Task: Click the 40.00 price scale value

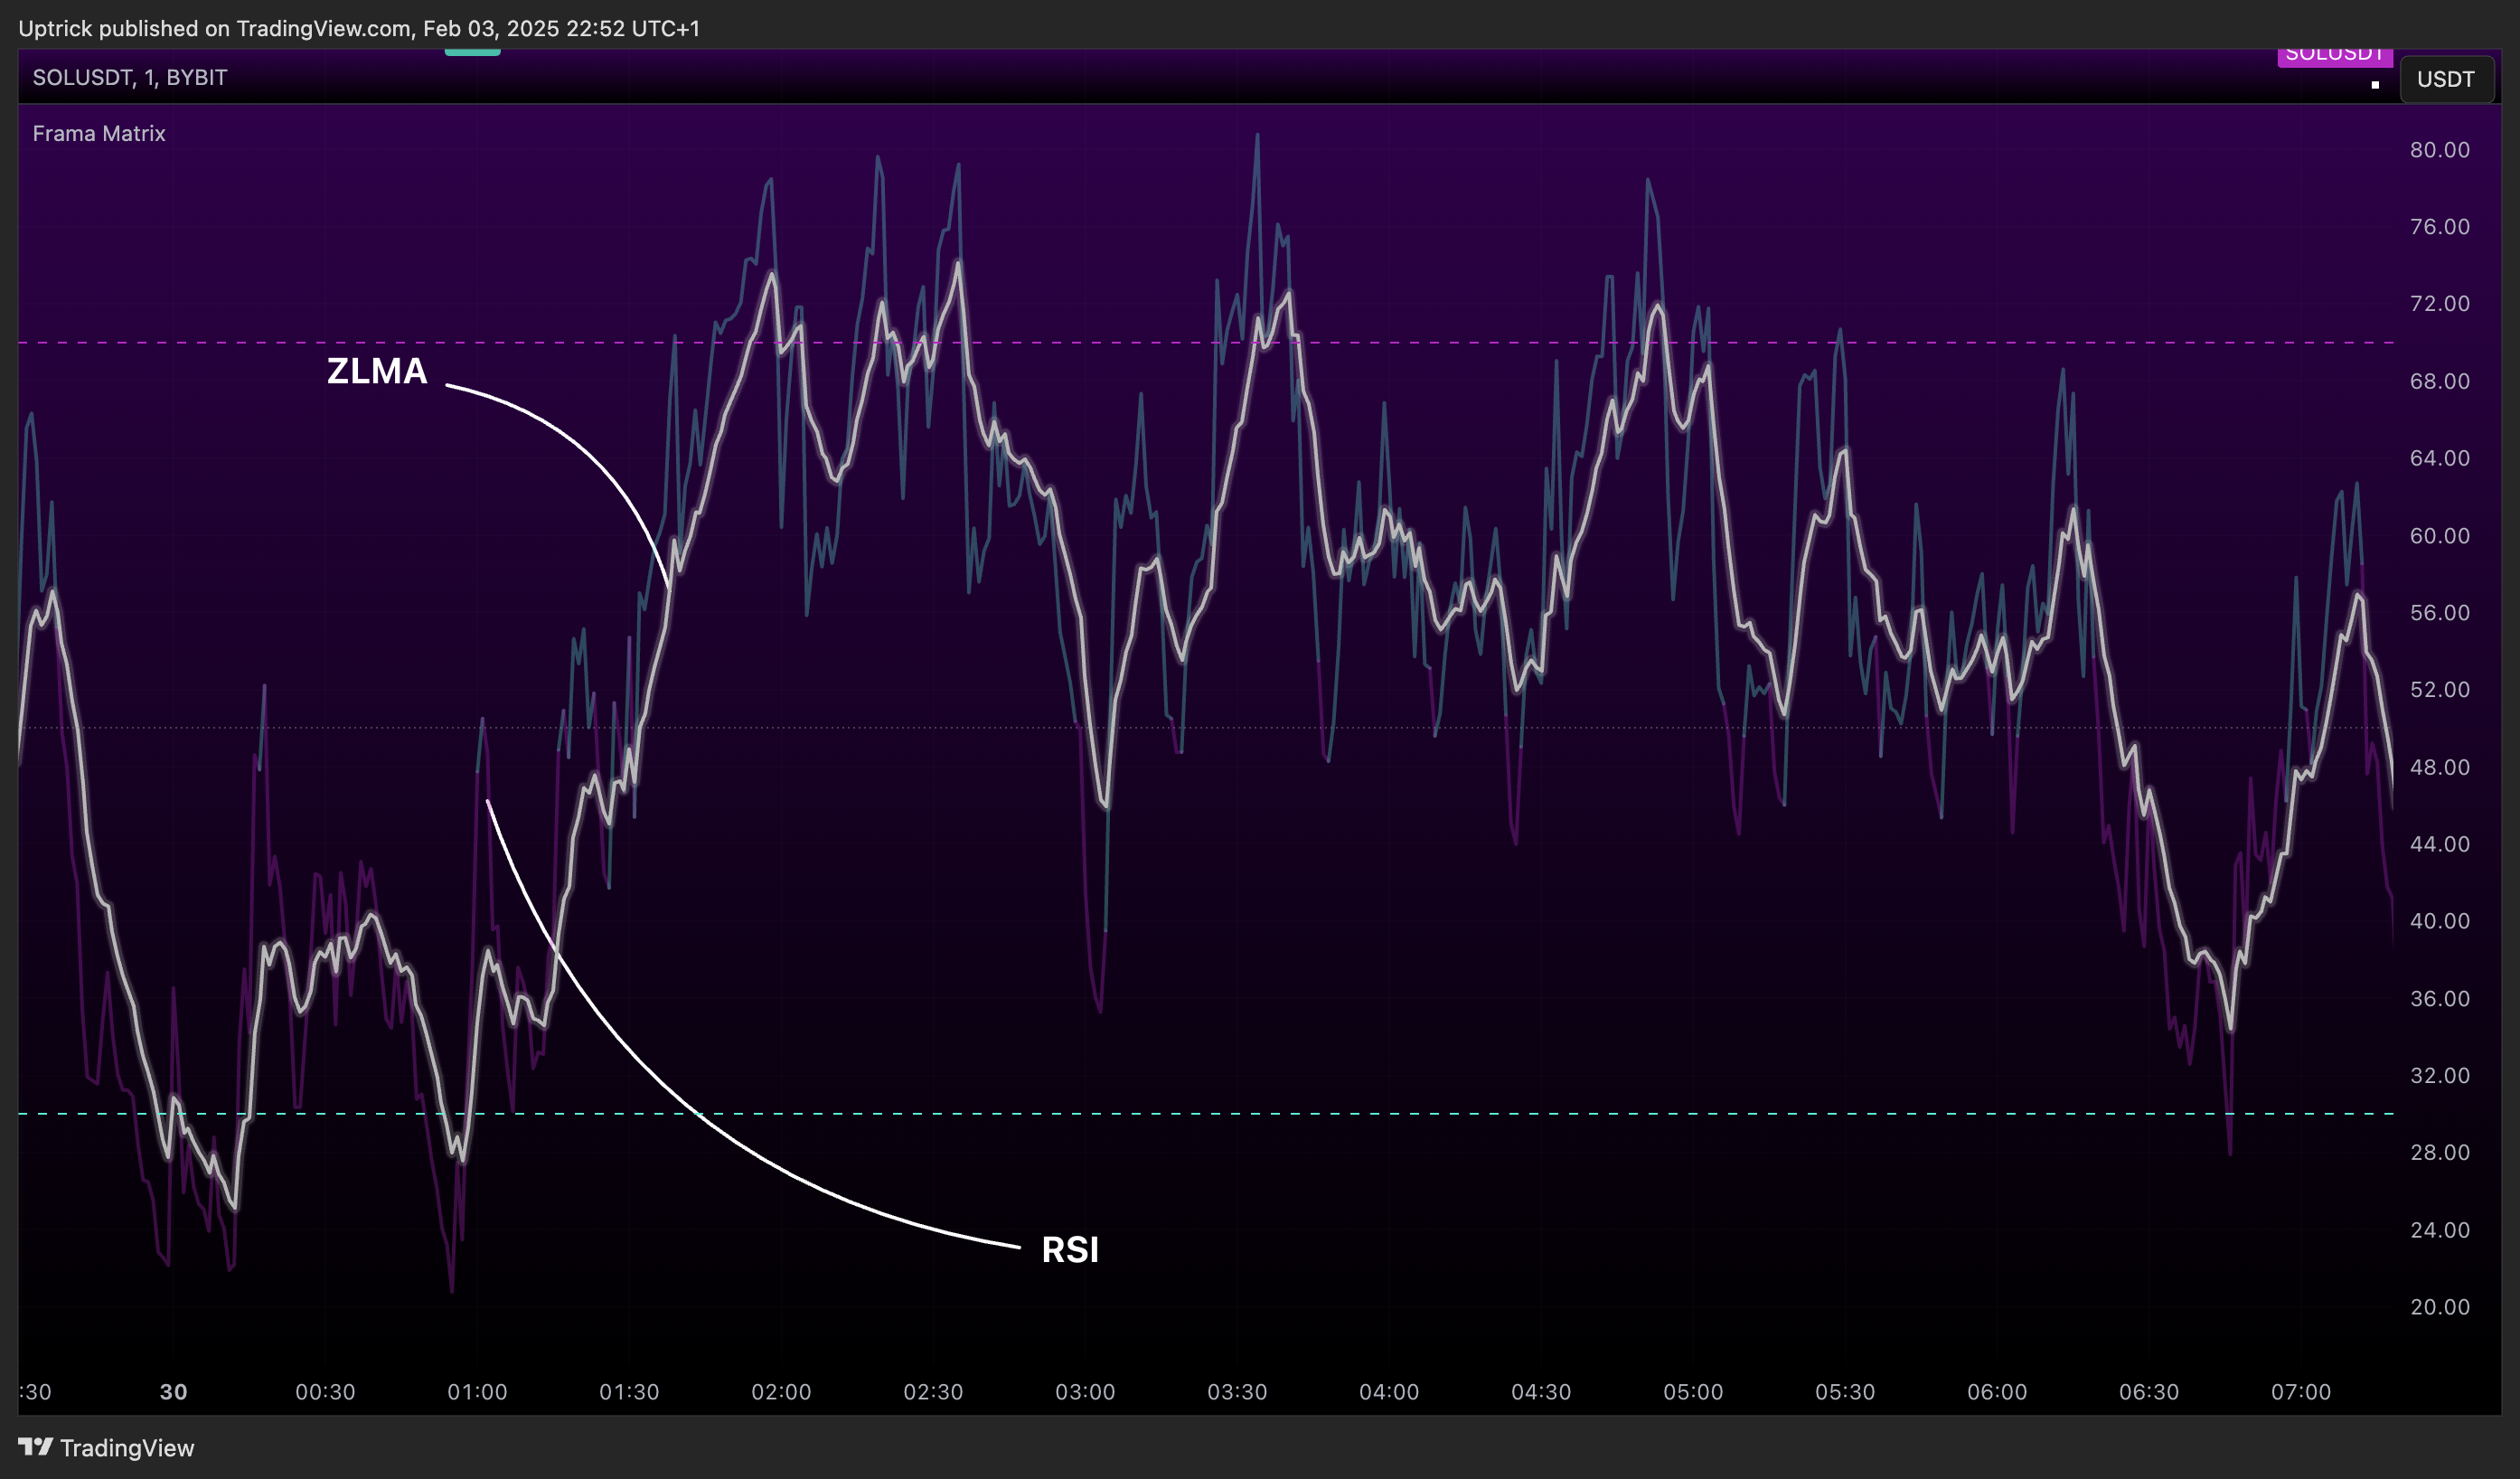Action: 2439,921
